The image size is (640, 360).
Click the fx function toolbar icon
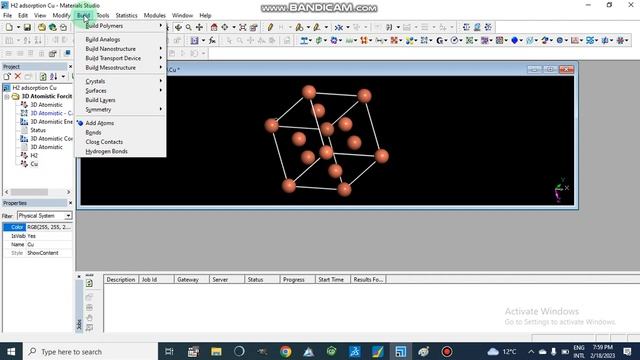(x=212, y=40)
